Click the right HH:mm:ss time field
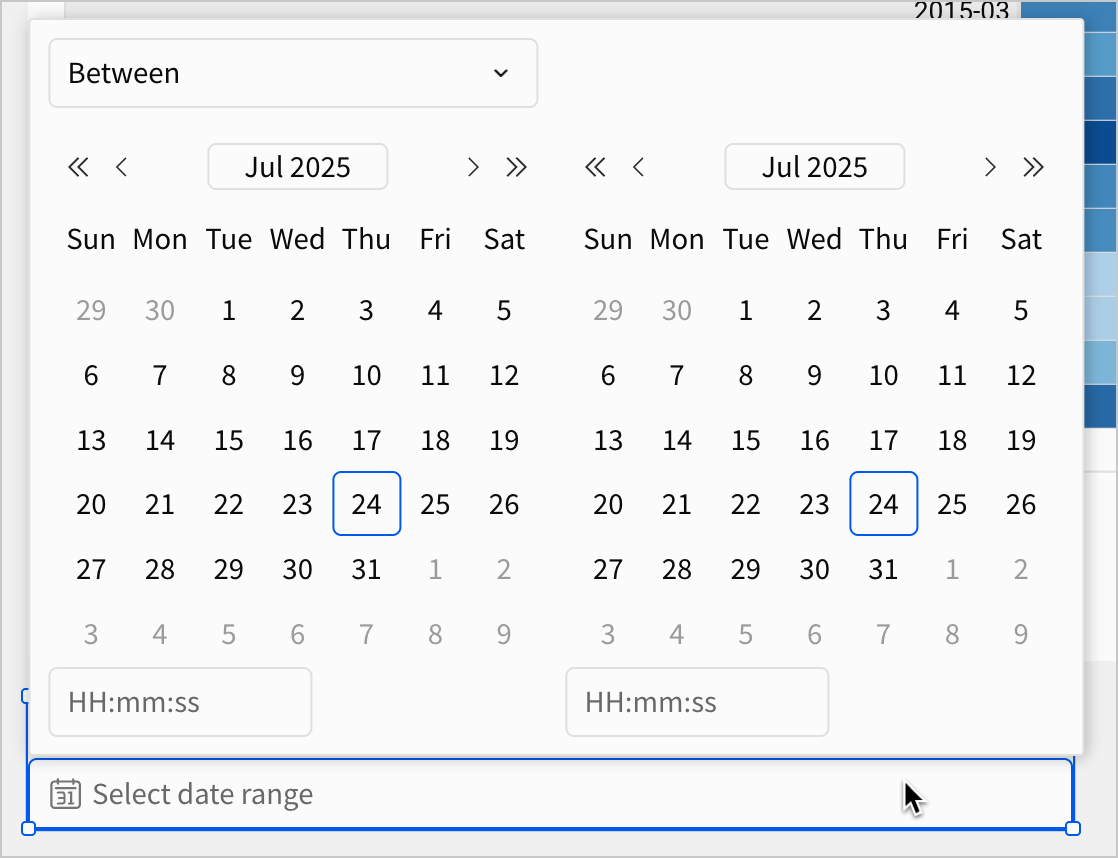 (x=697, y=702)
